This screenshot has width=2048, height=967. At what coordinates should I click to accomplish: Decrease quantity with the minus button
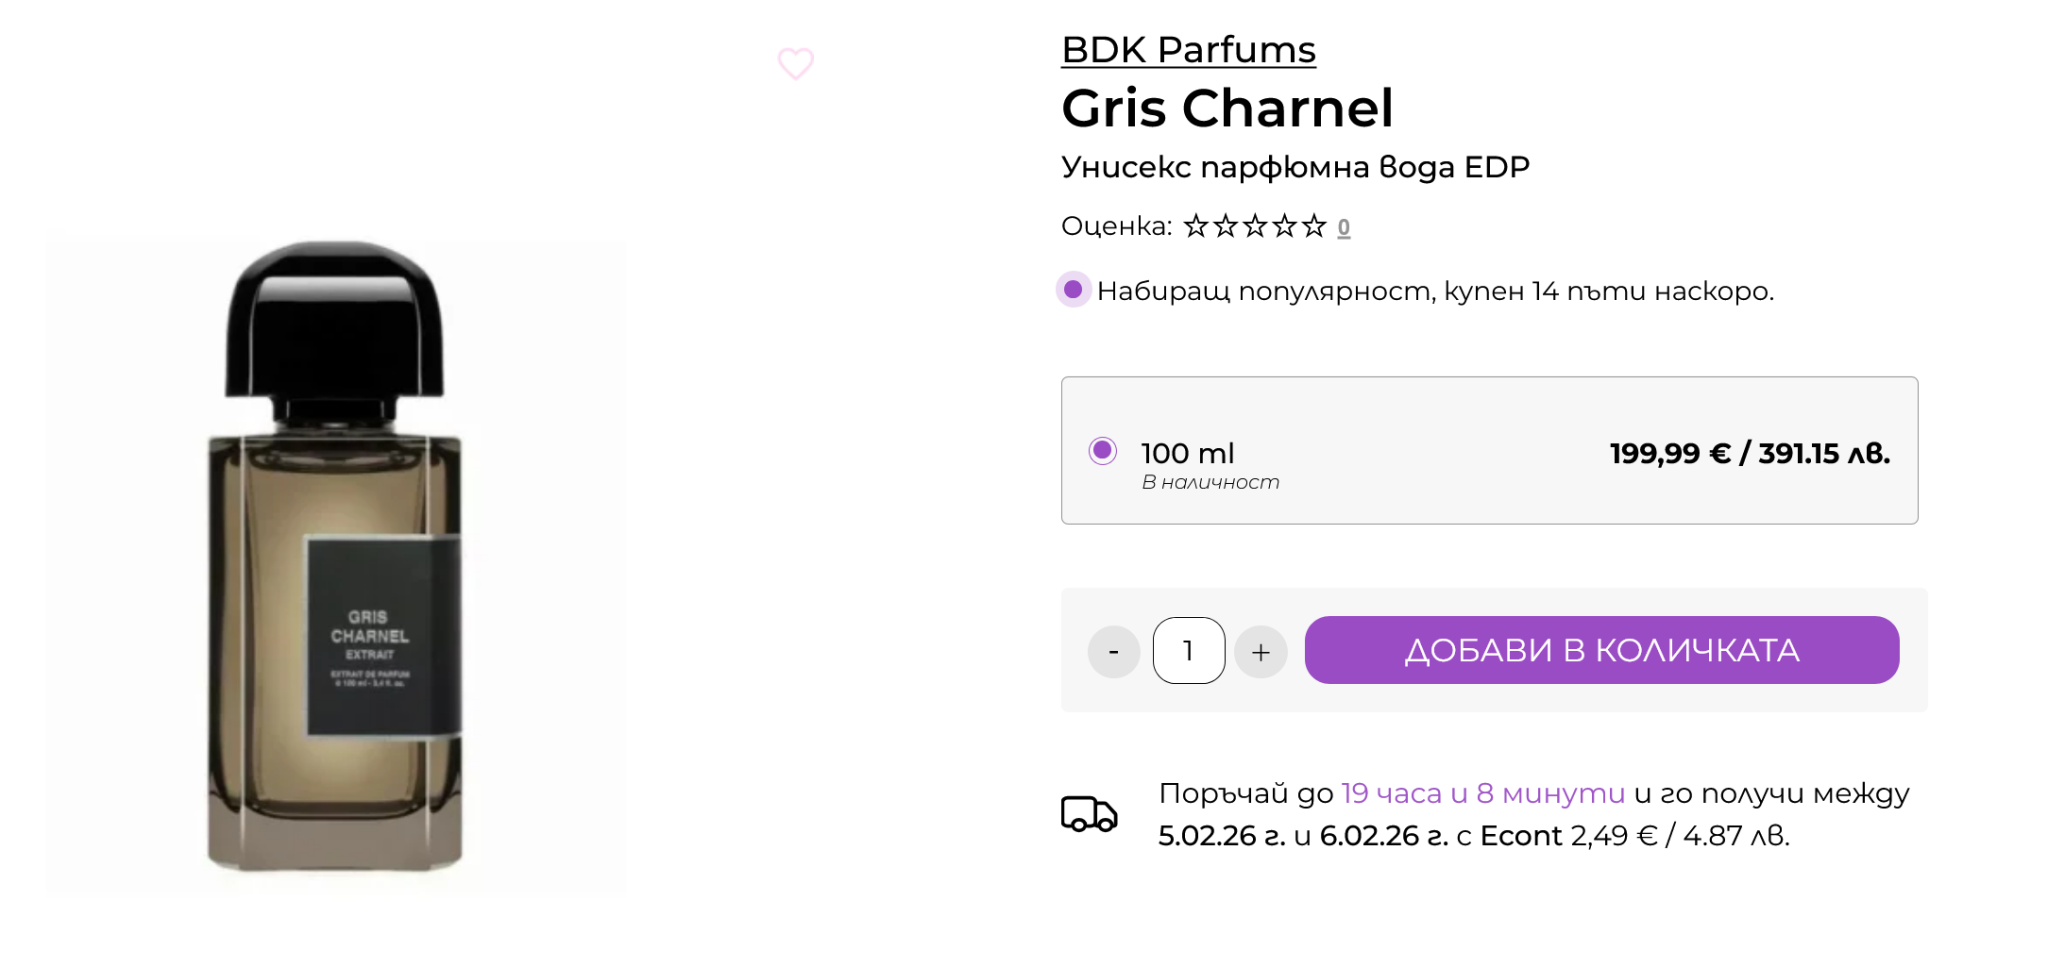point(1113,652)
